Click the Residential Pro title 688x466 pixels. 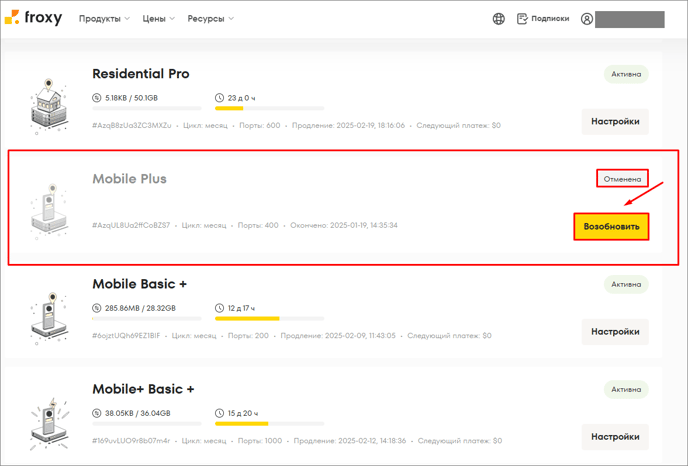coord(141,74)
